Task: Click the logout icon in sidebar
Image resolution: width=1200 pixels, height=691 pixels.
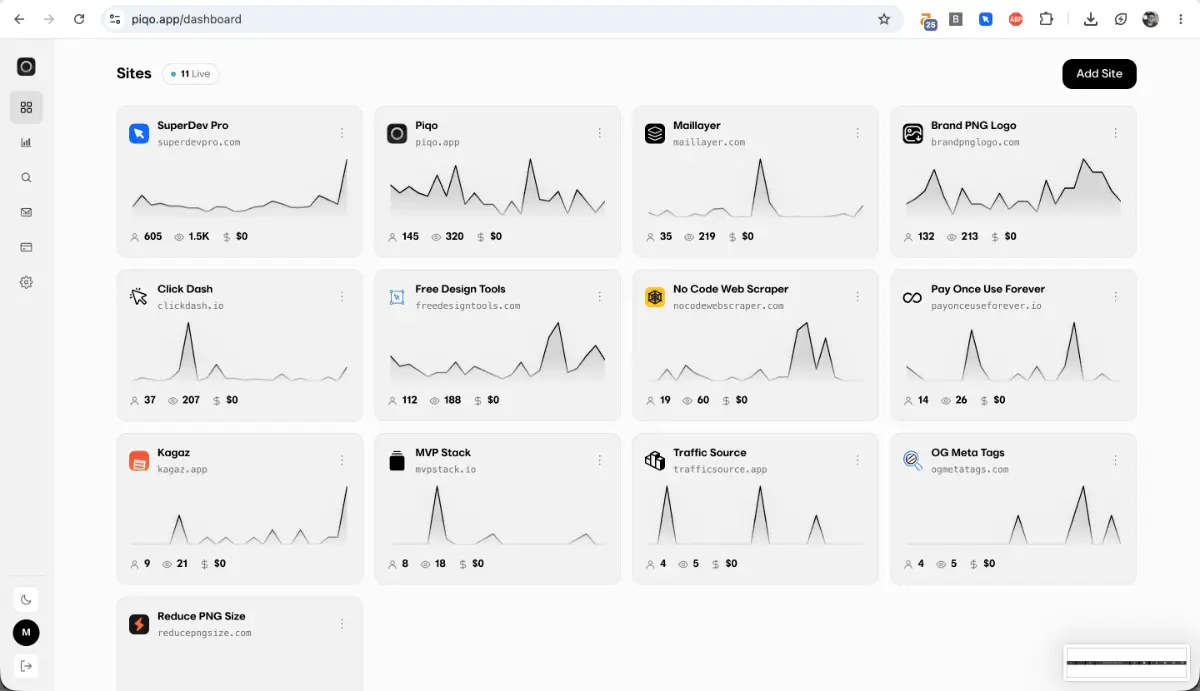Action: [26, 666]
